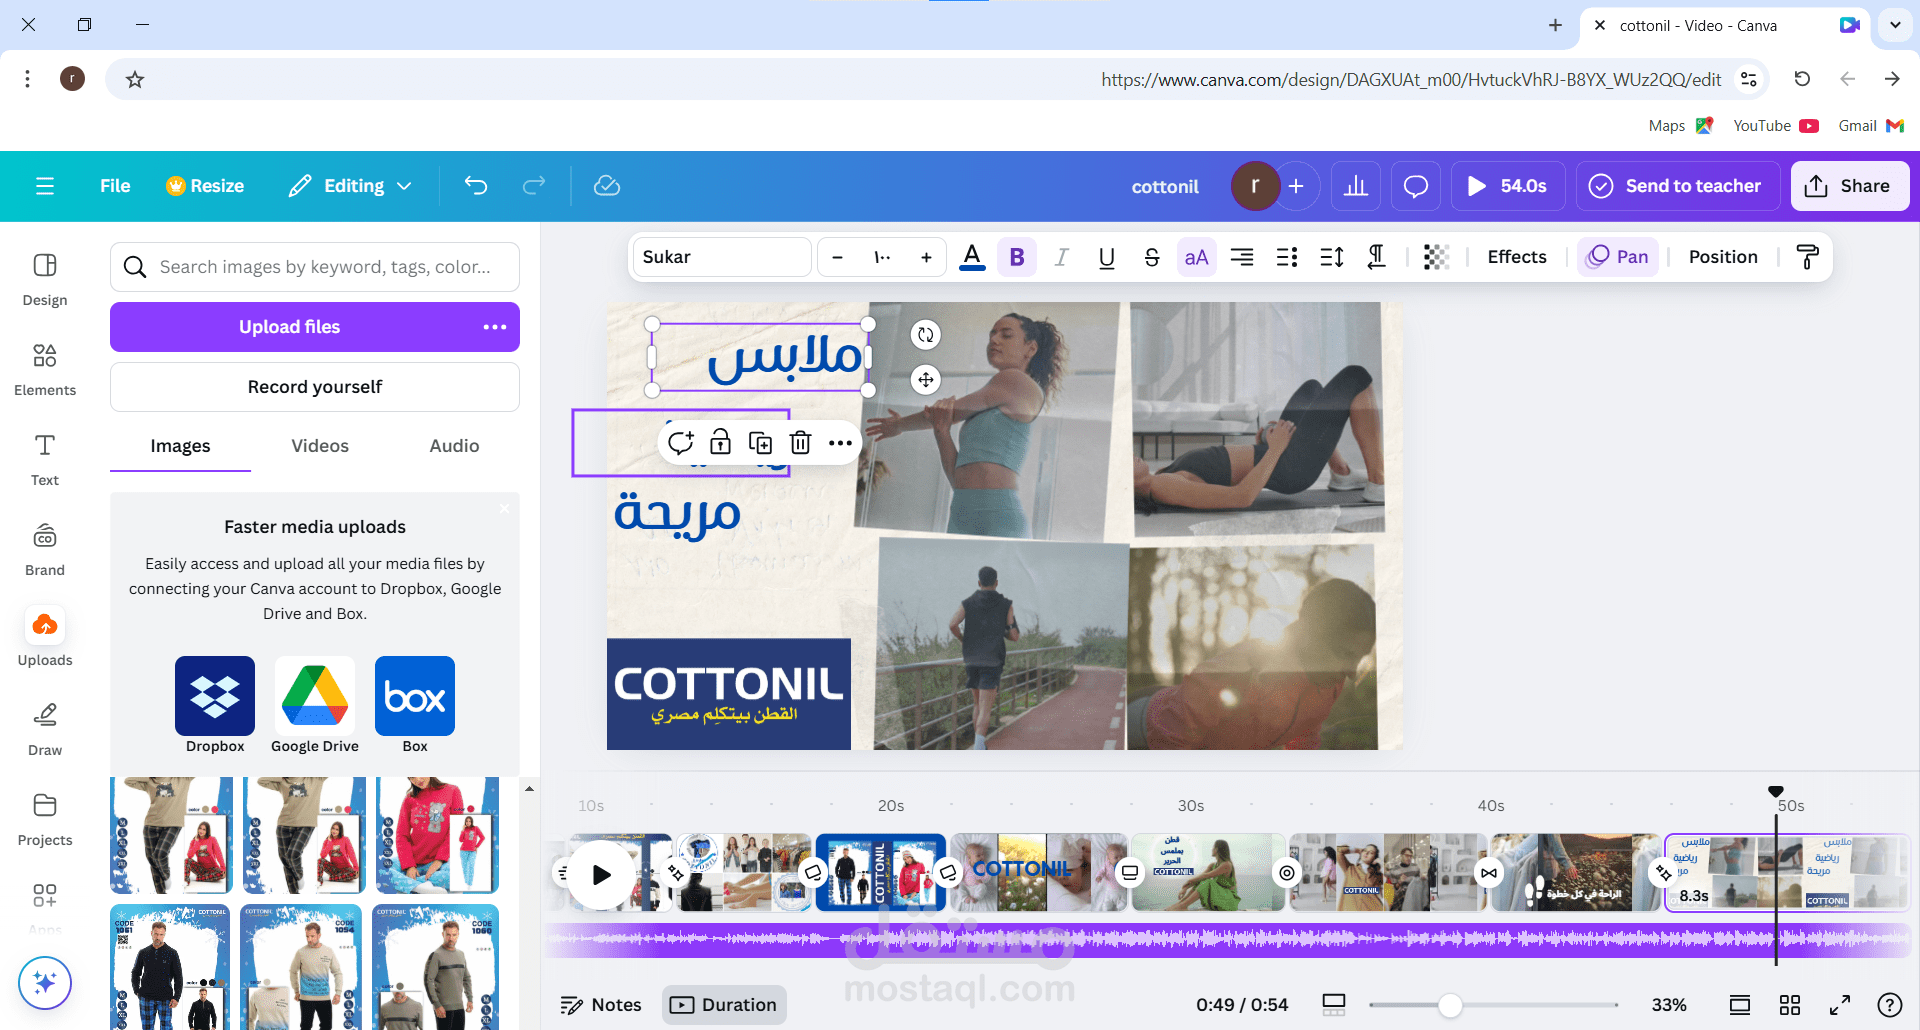Open the Projects panel
1920x1030 pixels.
45,820
